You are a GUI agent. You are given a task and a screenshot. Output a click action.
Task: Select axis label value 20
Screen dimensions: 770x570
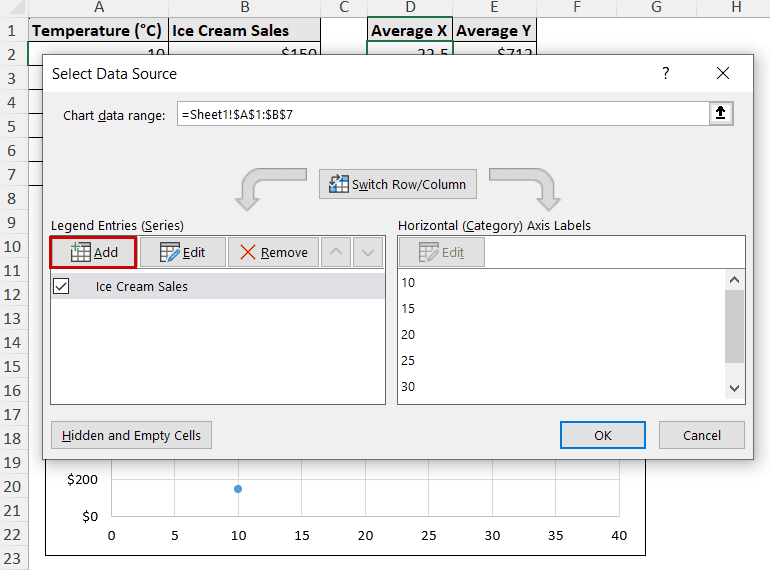408,335
